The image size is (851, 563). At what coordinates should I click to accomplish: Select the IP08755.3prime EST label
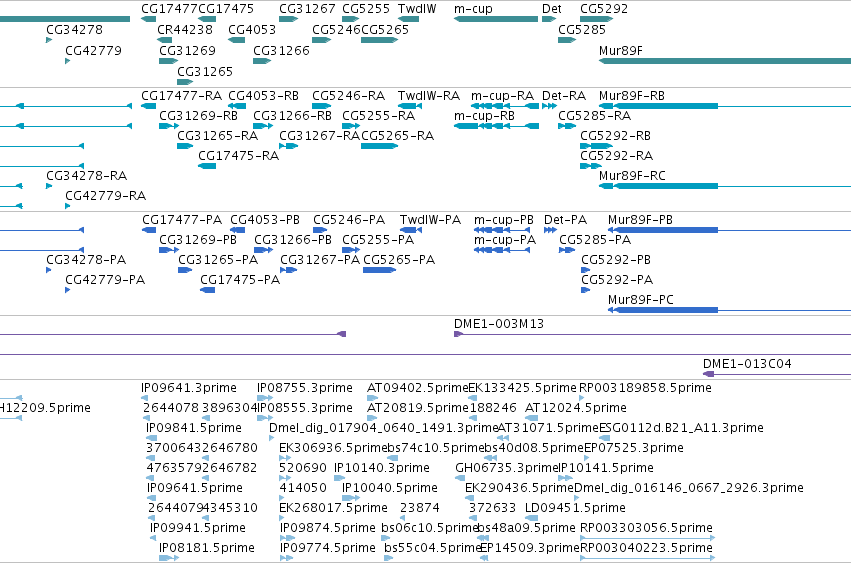(305, 388)
